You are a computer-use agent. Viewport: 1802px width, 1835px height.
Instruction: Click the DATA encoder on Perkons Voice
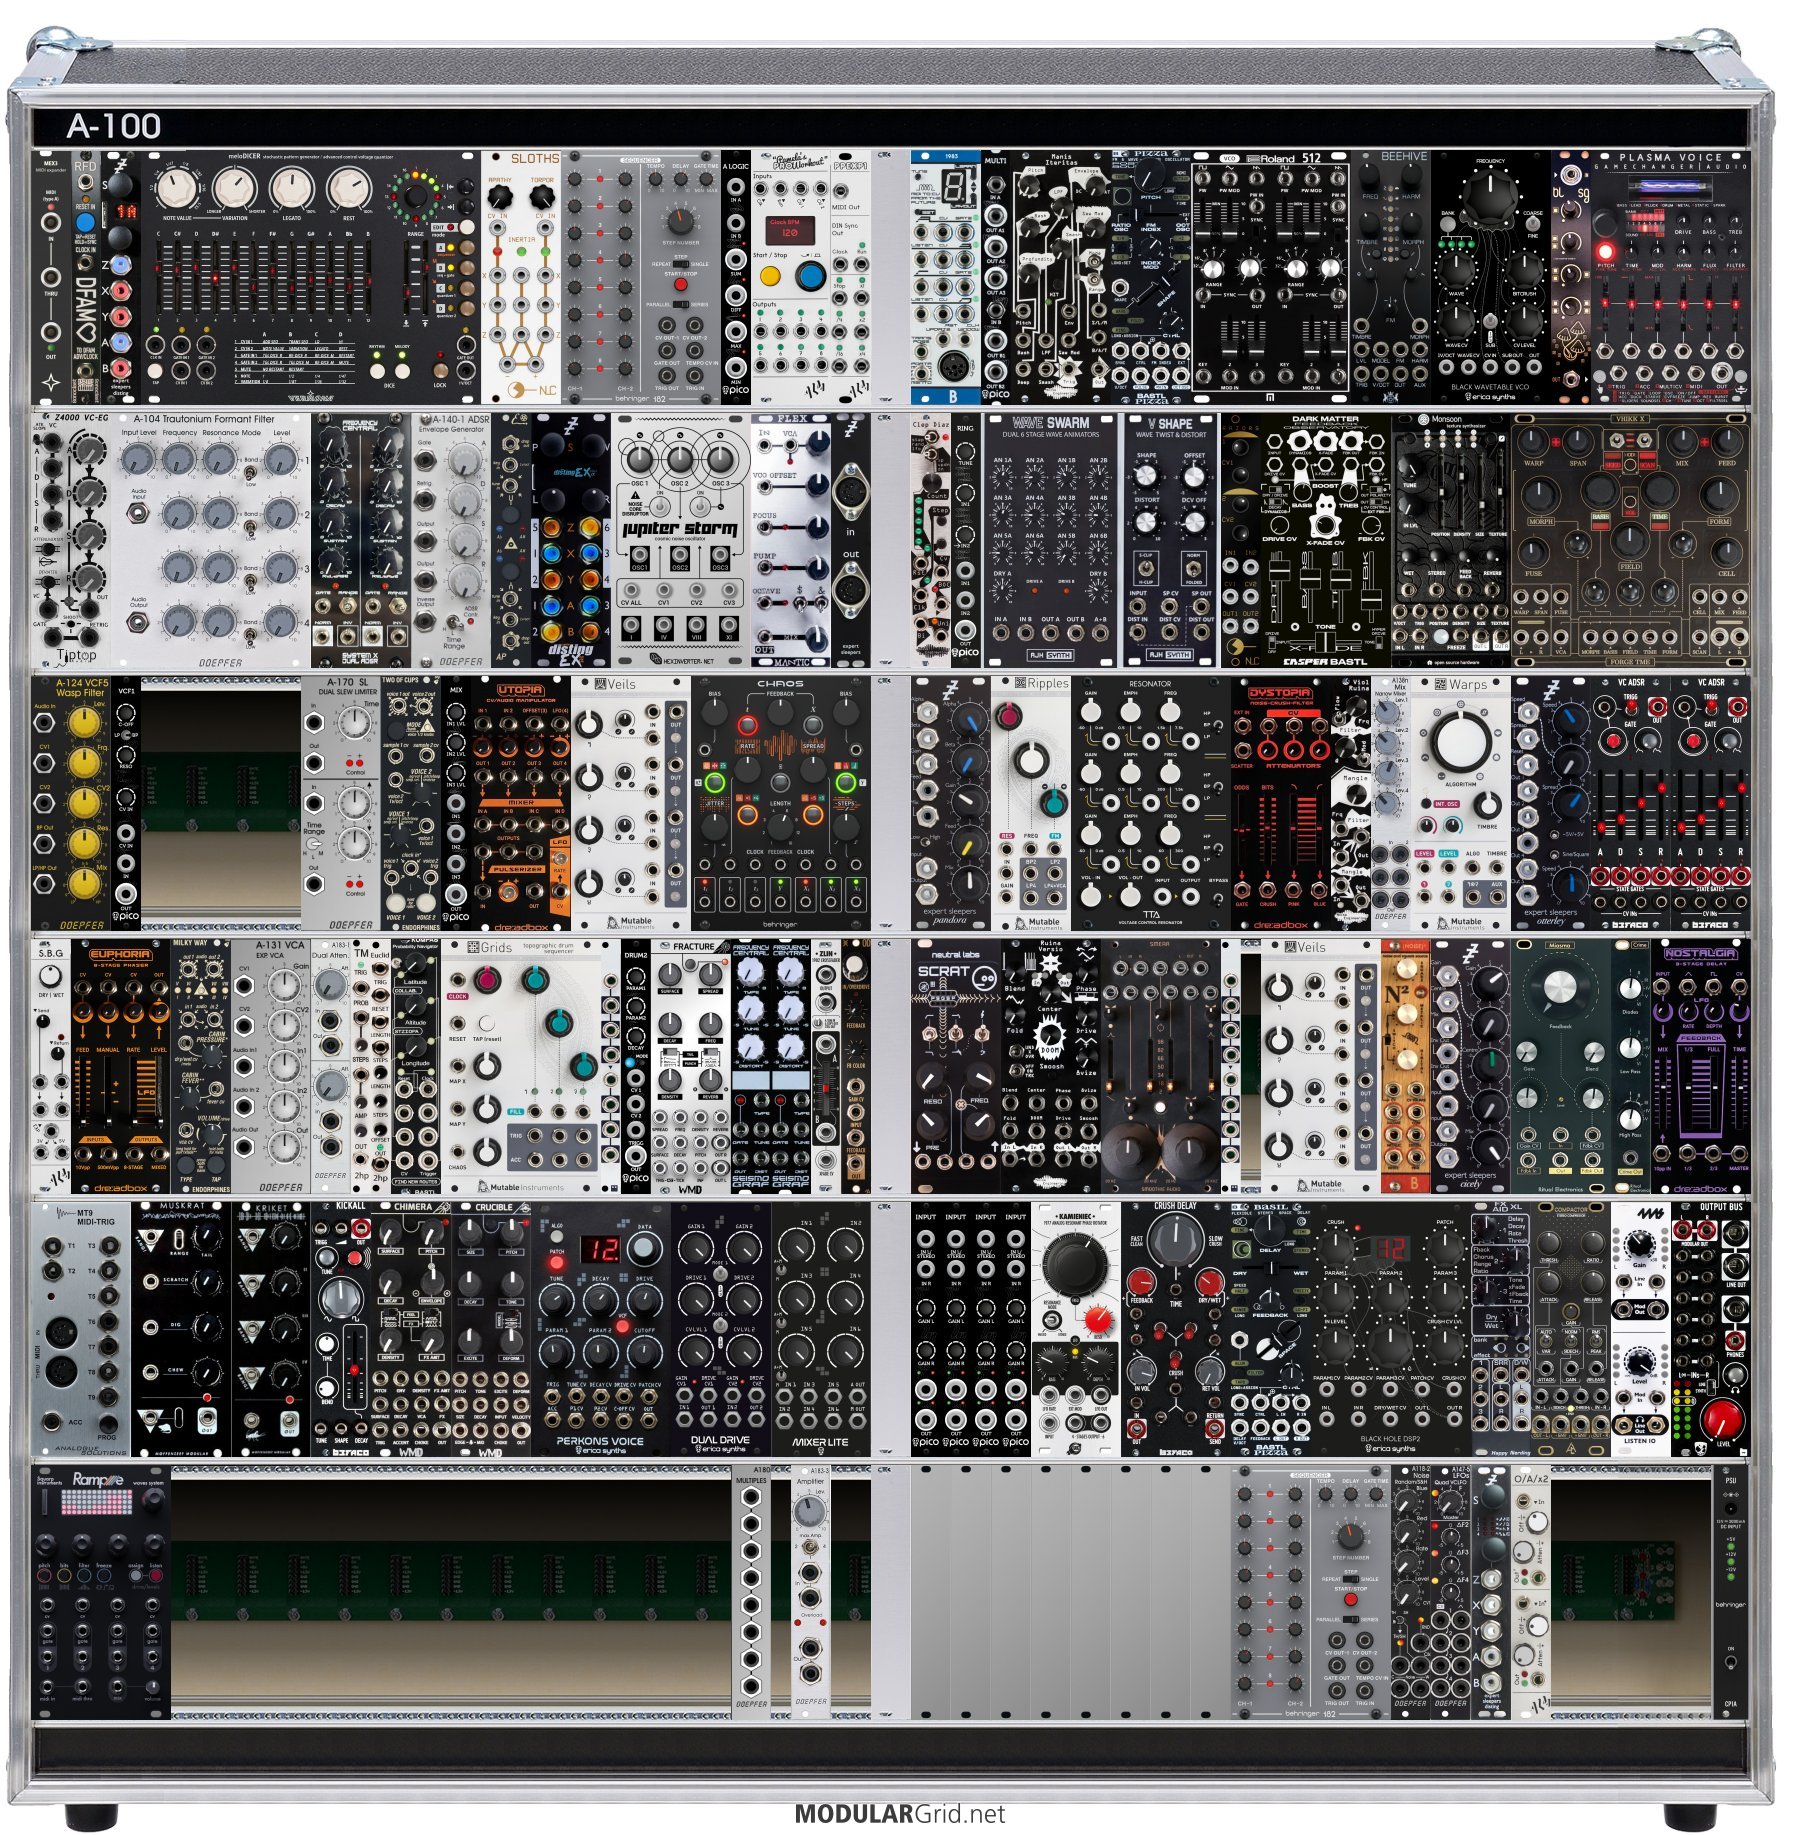point(645,1247)
